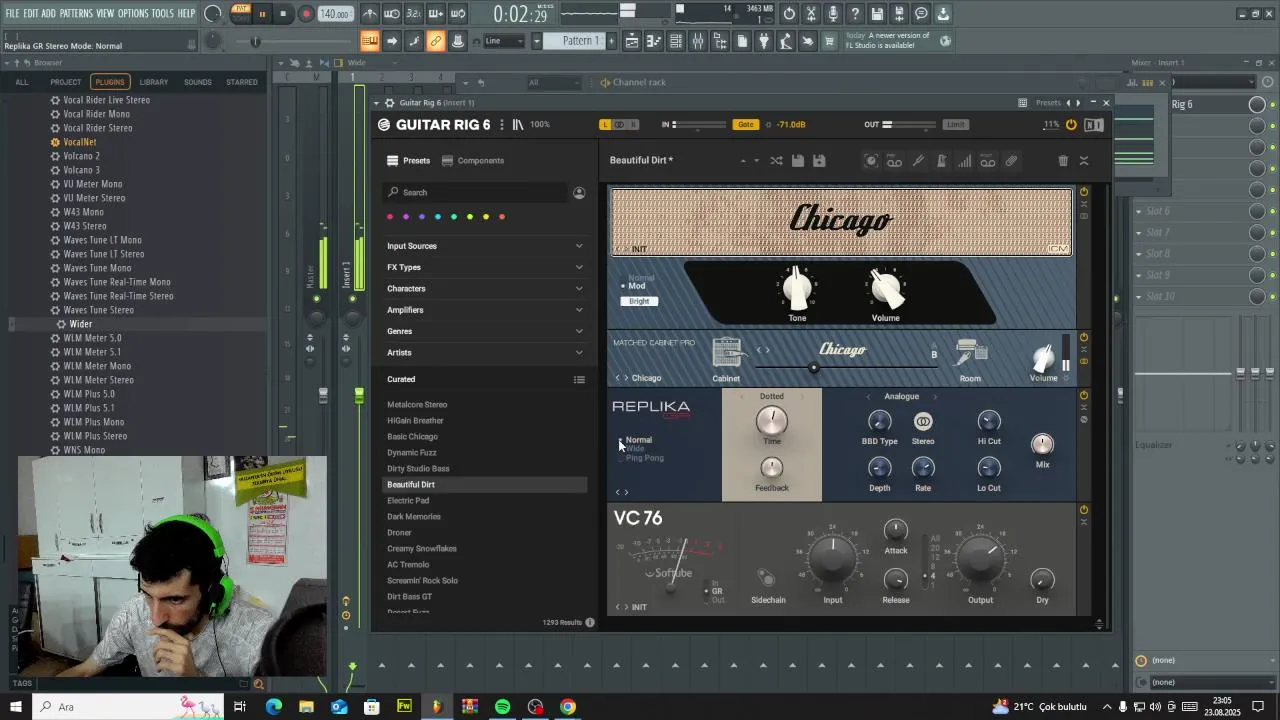Open the OPTIONS menu
The height and width of the screenshot is (720, 1280).
(x=133, y=13)
